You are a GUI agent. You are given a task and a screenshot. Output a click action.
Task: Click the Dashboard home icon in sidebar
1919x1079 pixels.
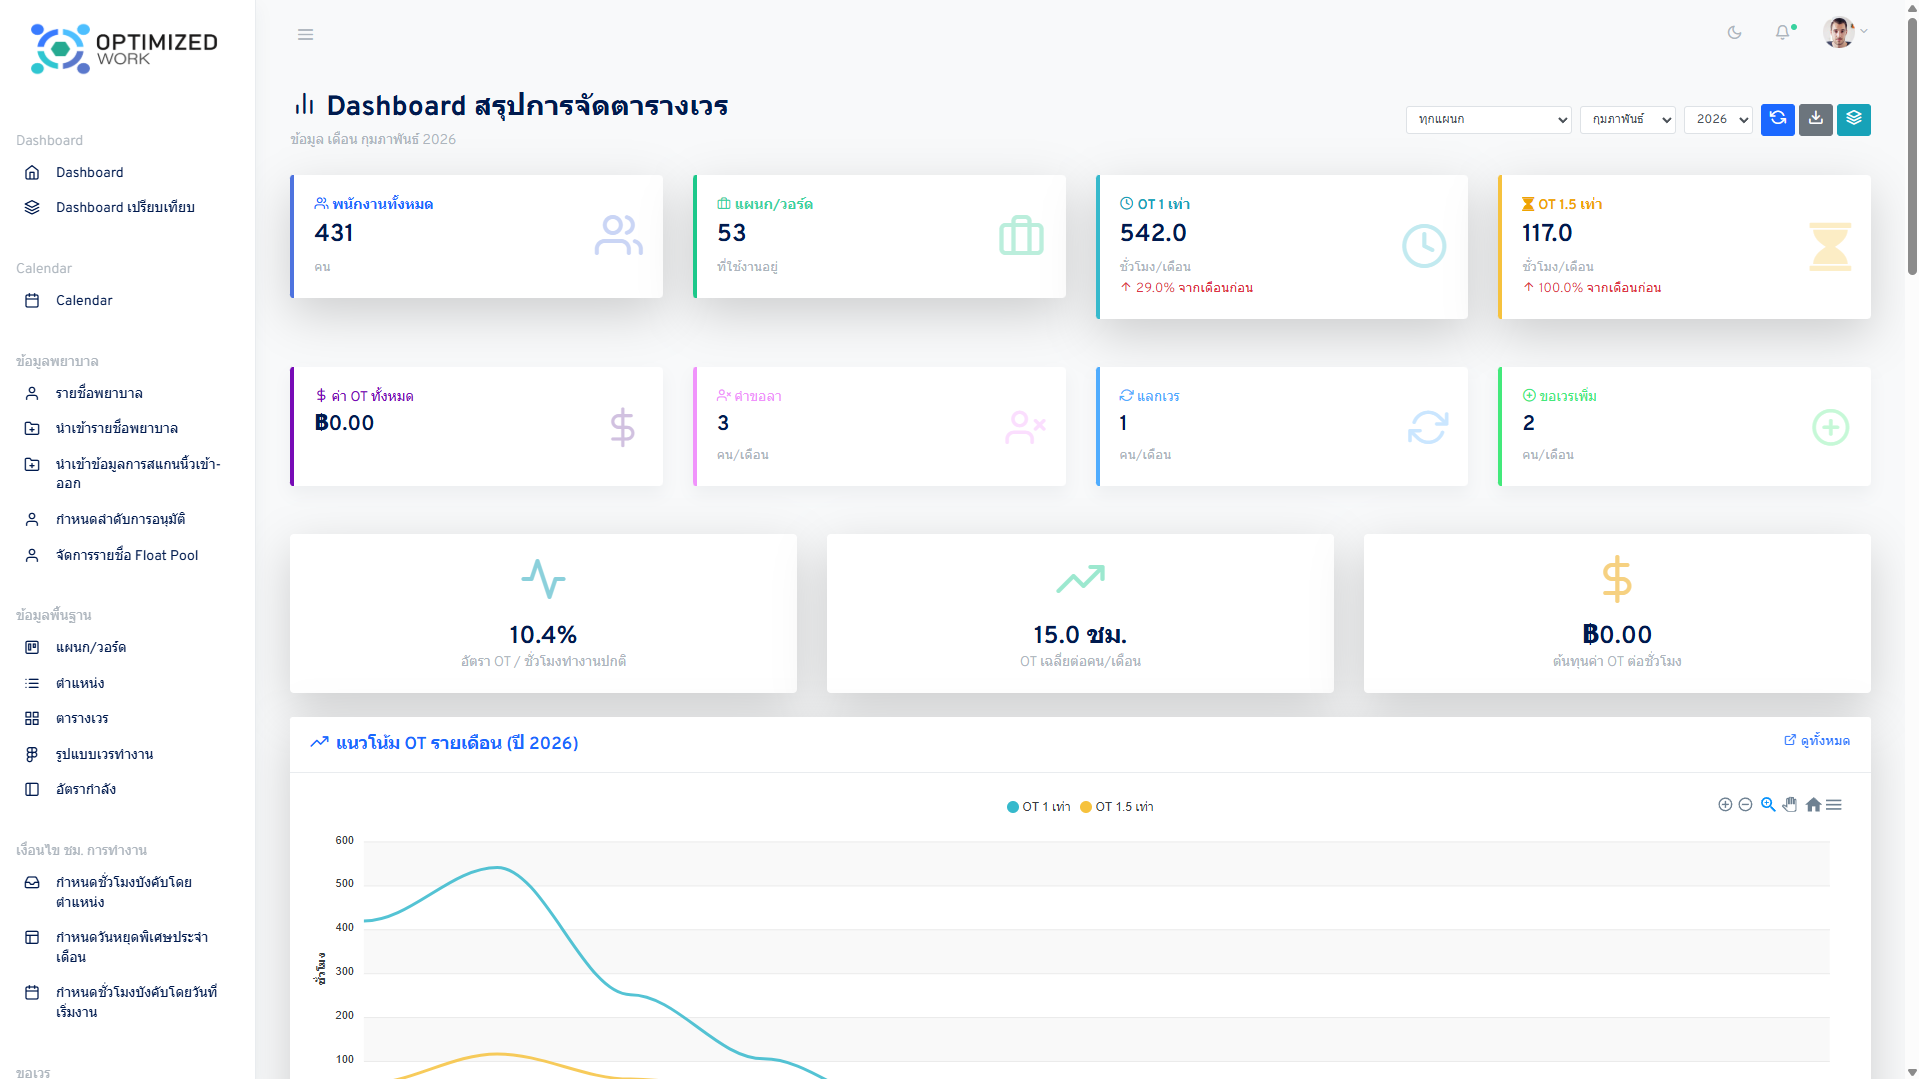pos(32,172)
